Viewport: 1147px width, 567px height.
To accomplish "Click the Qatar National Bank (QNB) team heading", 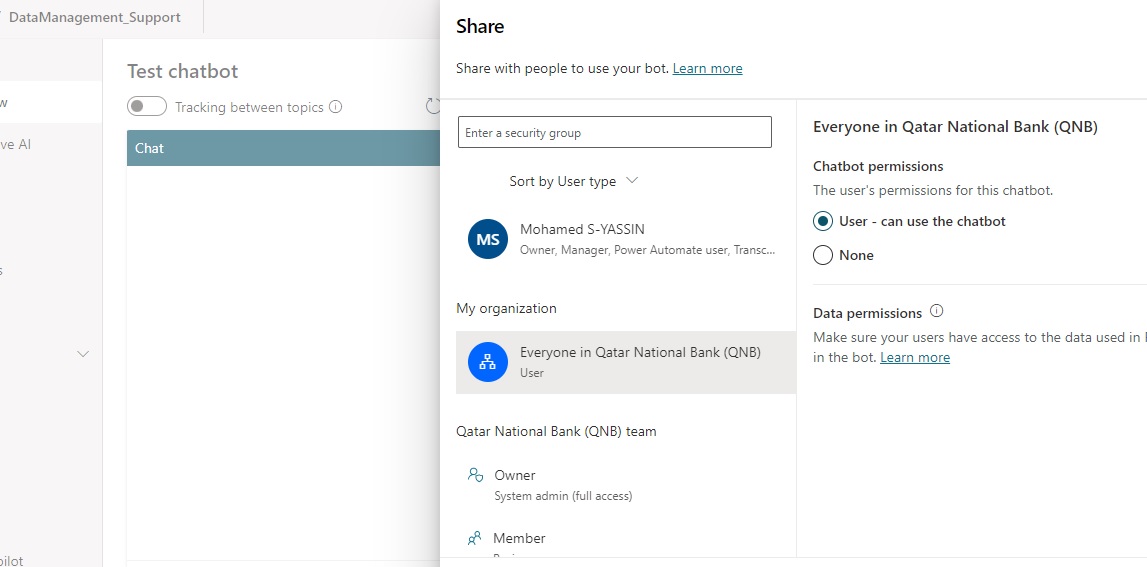I will coord(556,431).
